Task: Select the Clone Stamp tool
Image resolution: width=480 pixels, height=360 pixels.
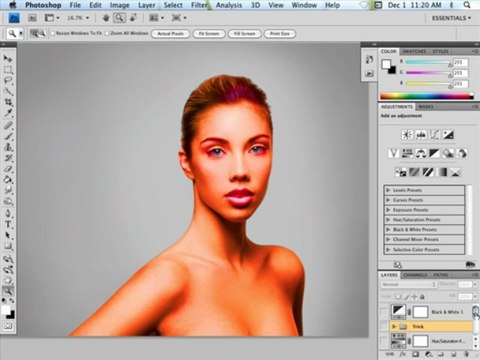Action: [x=8, y=147]
